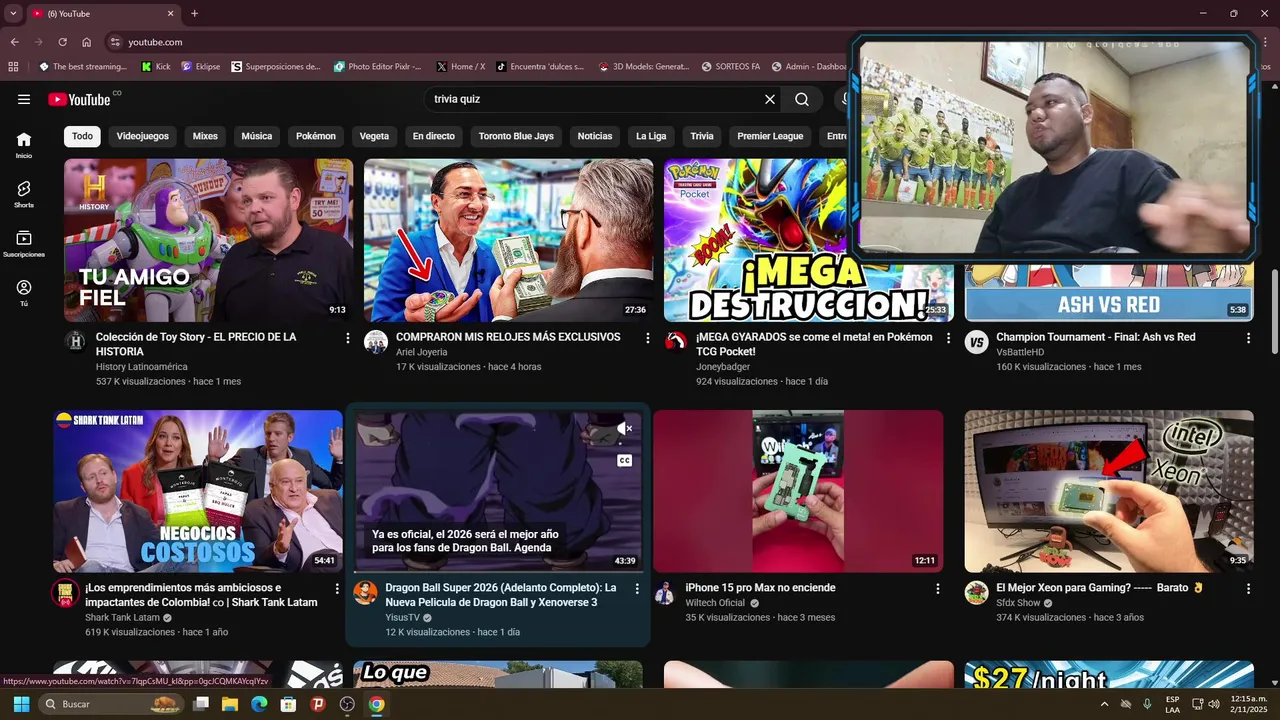Click the taskbar Buscar search box

click(x=112, y=704)
